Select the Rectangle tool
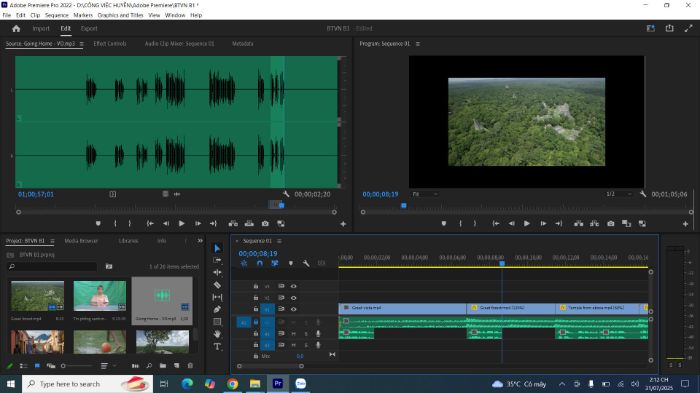The height and width of the screenshot is (393, 700). pos(217,322)
